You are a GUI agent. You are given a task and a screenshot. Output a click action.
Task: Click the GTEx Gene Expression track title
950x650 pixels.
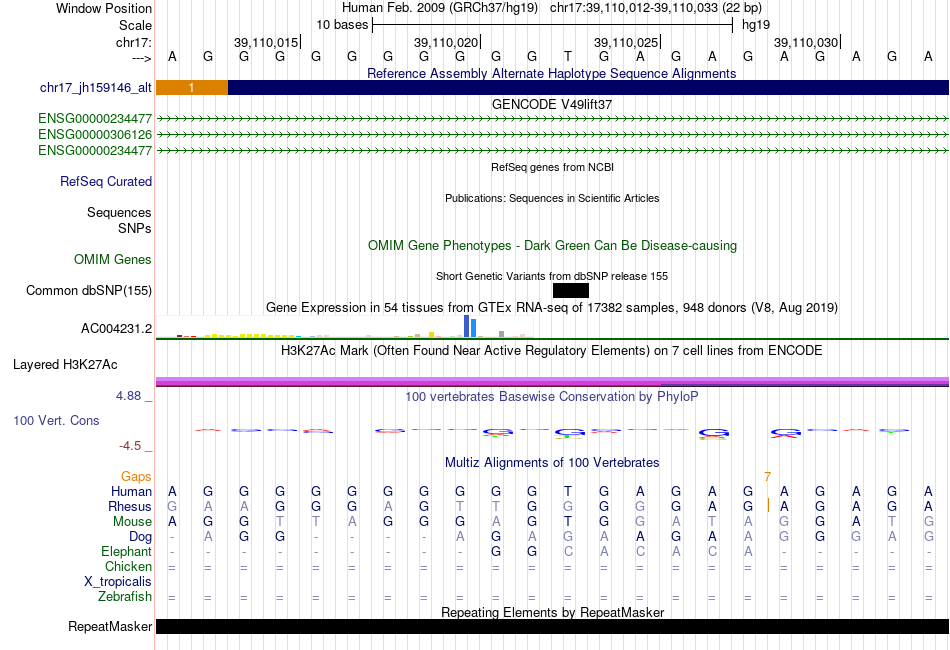pyautogui.click(x=552, y=307)
